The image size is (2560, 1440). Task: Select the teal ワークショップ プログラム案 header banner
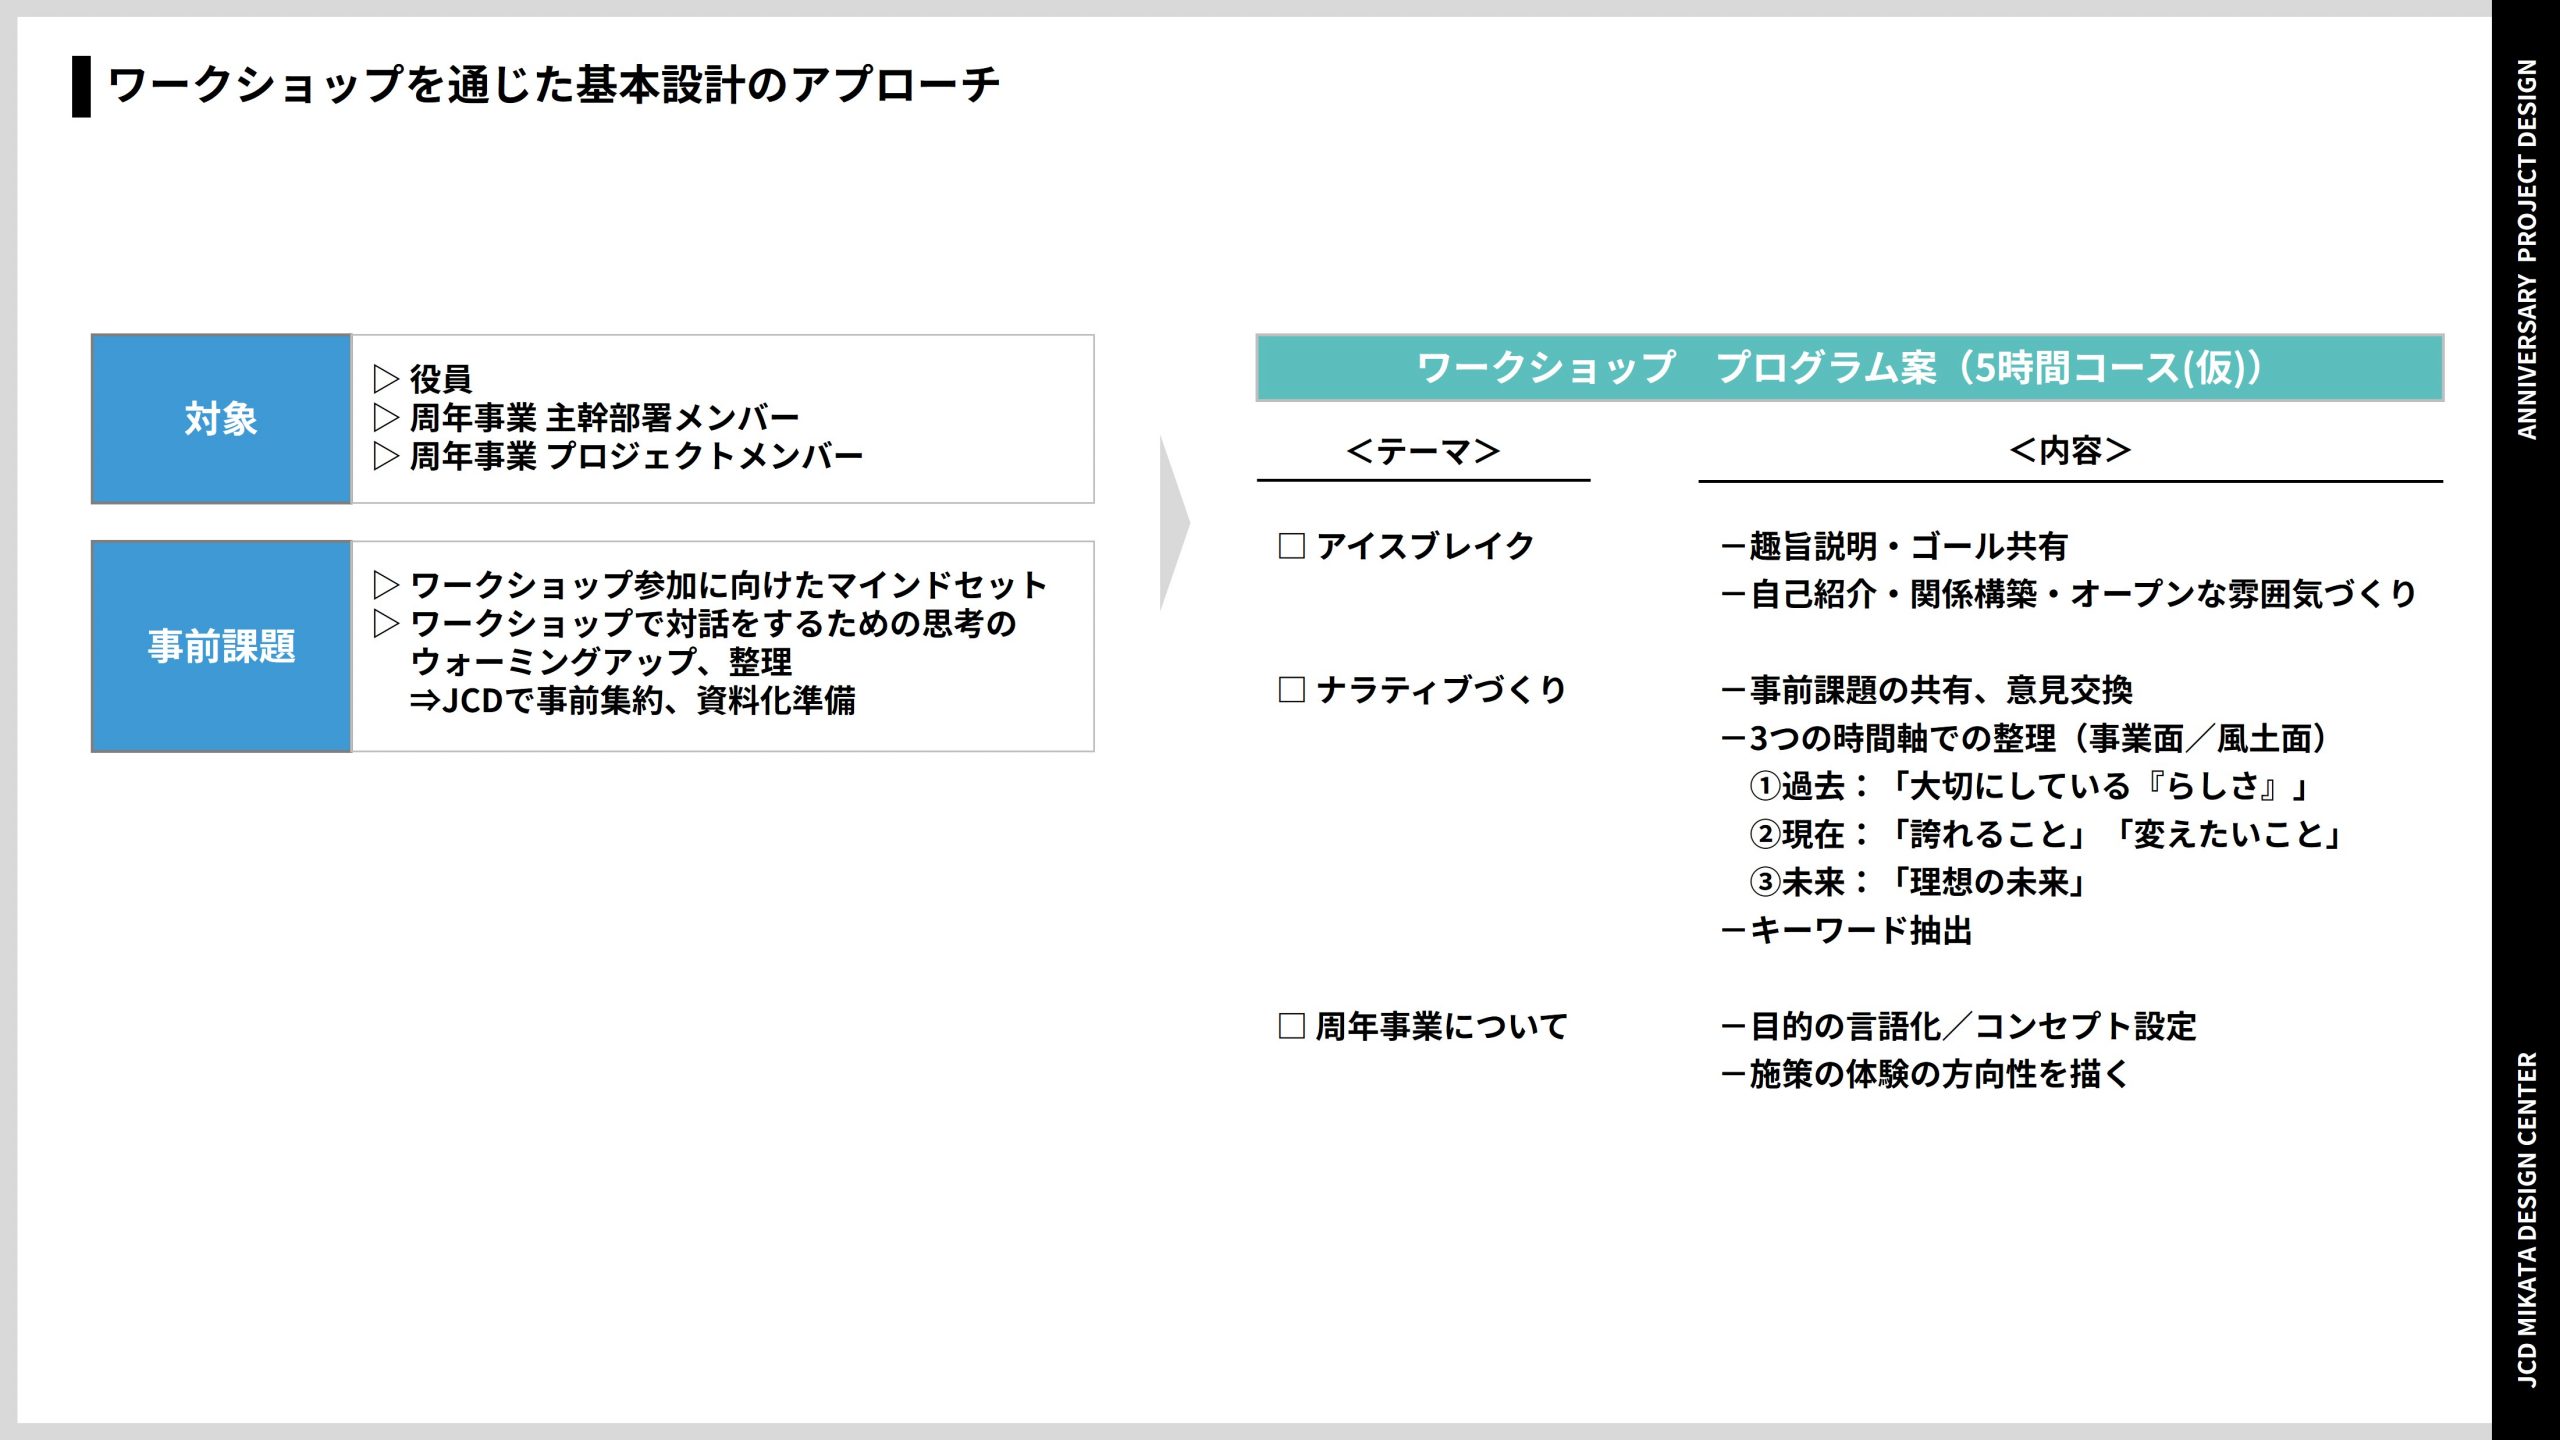(1849, 368)
